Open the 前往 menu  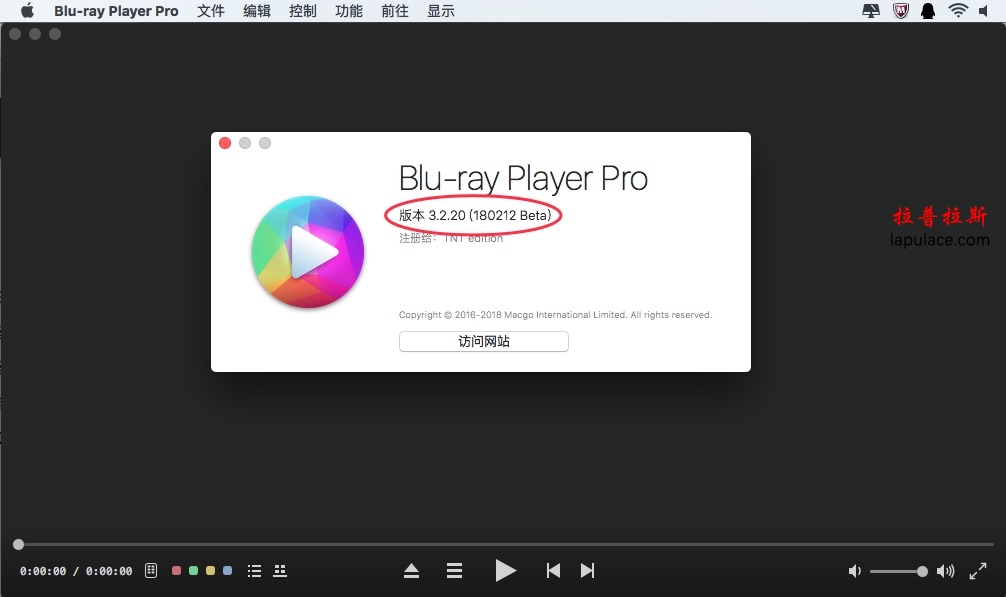395,11
